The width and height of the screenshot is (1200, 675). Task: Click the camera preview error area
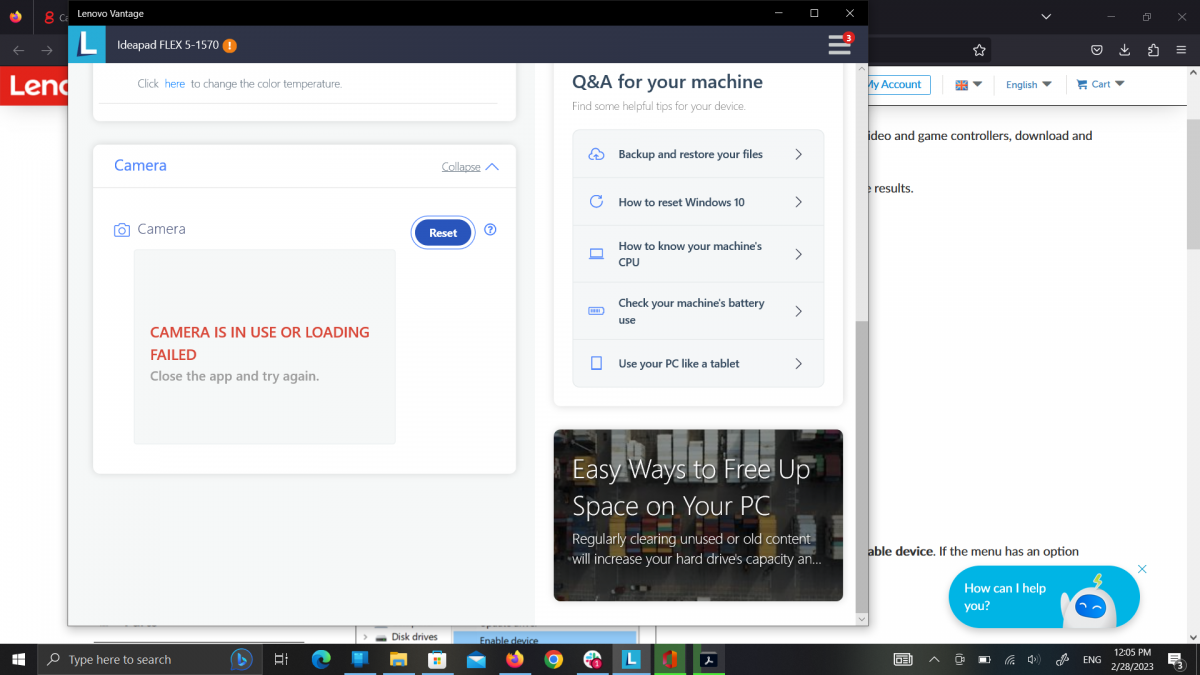[x=264, y=346]
